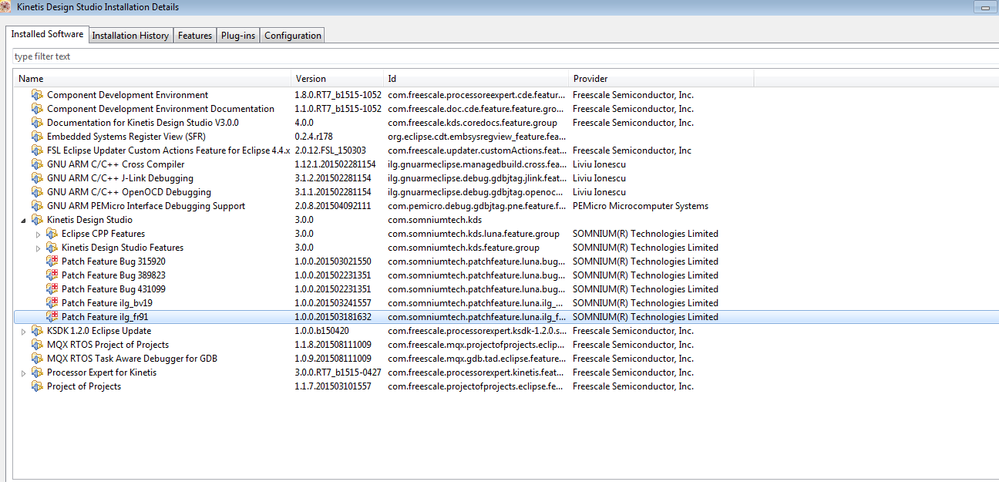Click version 1.0.9.201508111009
This screenshot has width=999, height=486.
coord(333,359)
